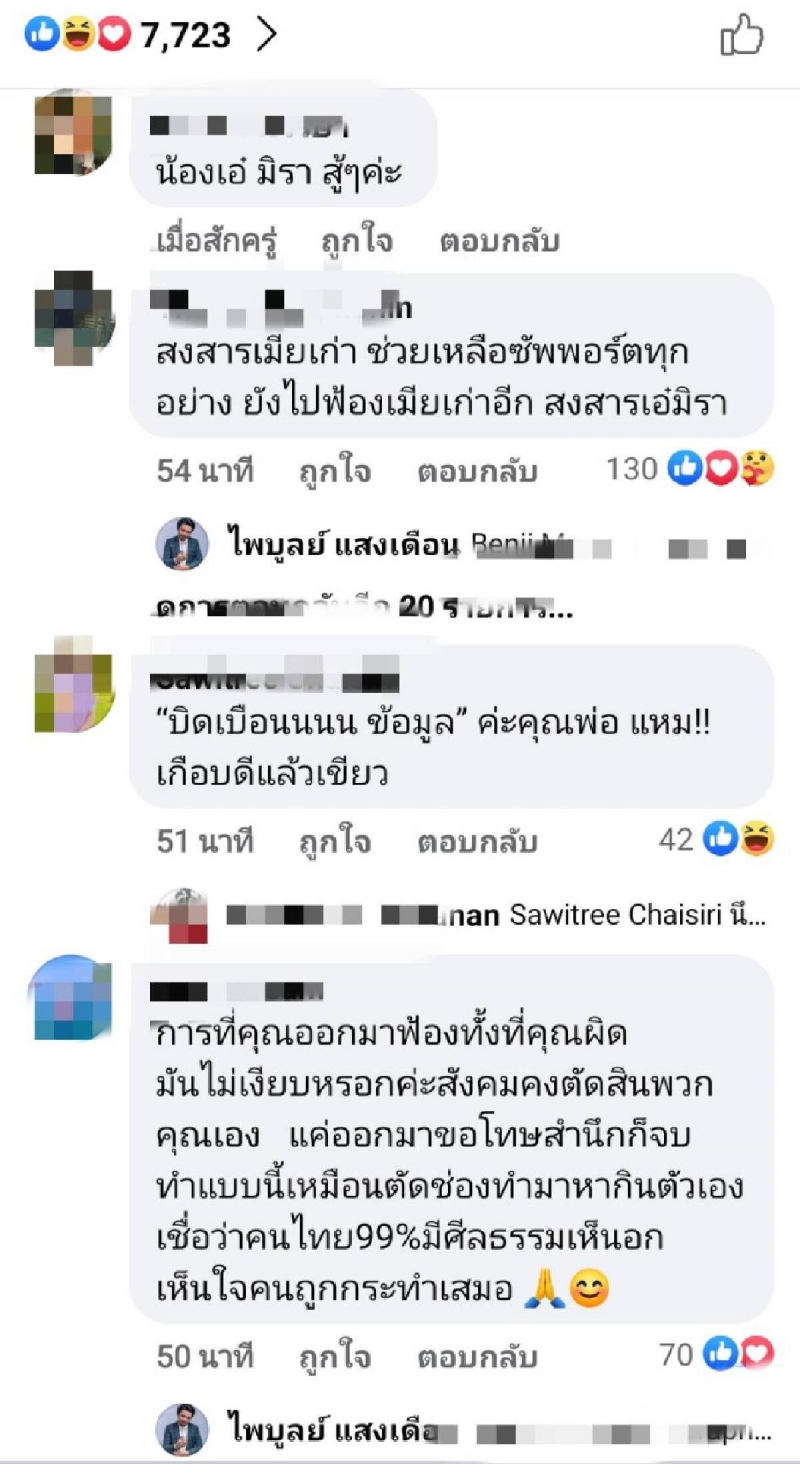Tap ถูกใจ on the 50 นาที comment
Viewport: 800px width, 1464px height.
[334, 1357]
